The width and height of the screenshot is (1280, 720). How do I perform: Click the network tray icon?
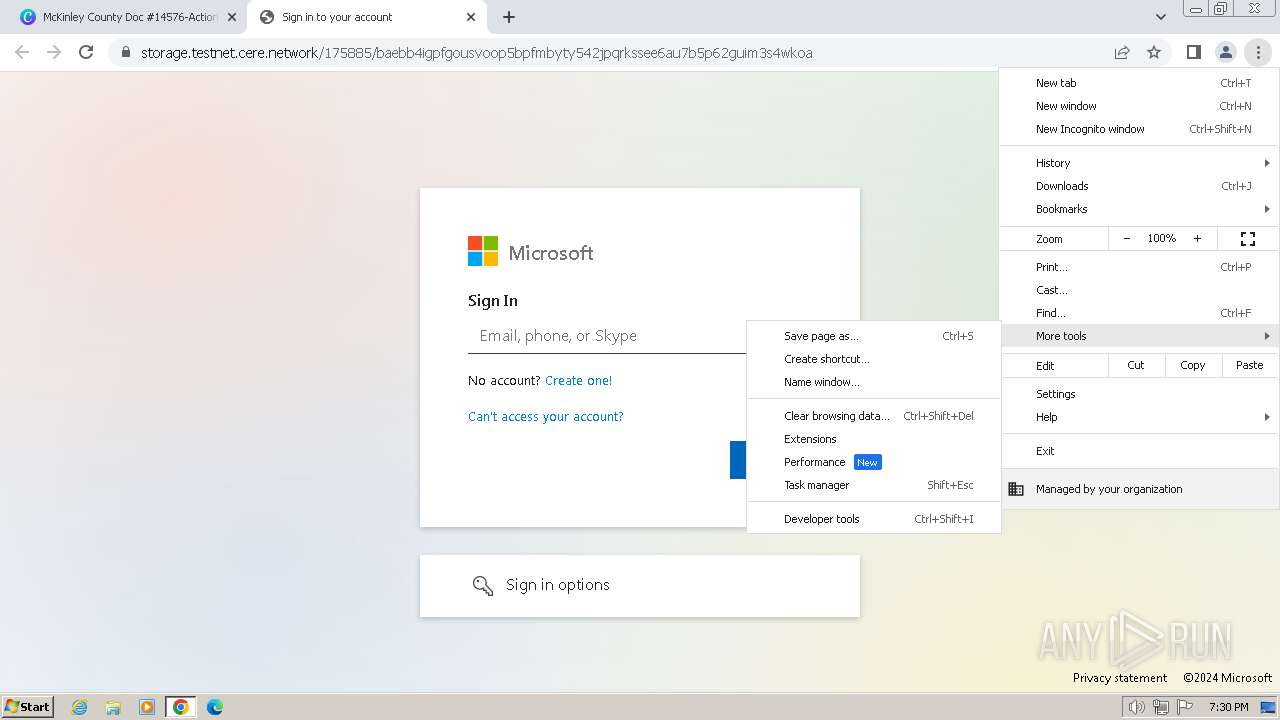tap(1161, 707)
